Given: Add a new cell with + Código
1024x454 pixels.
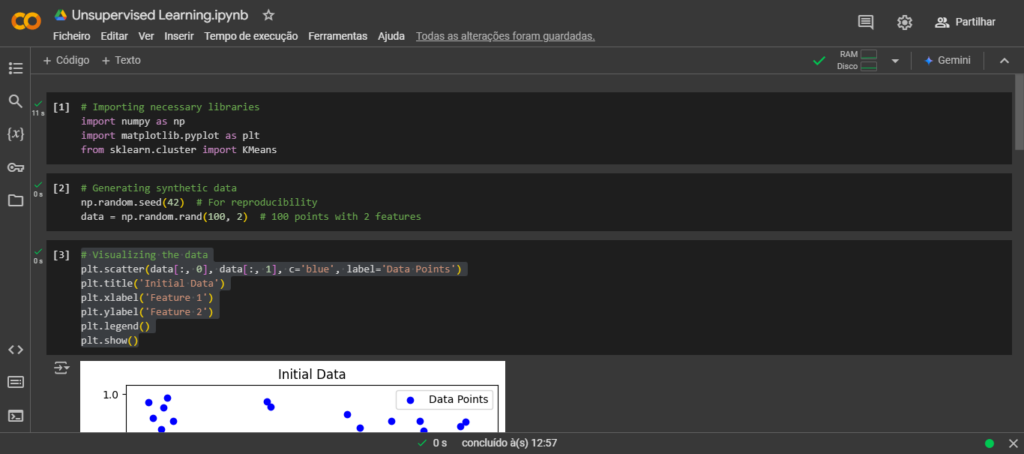Looking at the screenshot, I should click(x=66, y=60).
